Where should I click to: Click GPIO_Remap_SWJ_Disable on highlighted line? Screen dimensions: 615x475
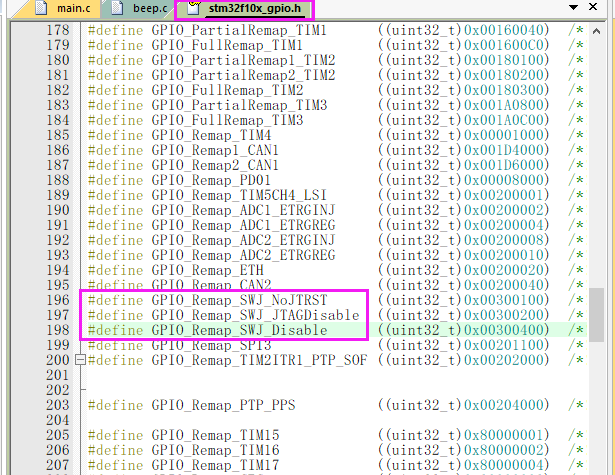click(239, 330)
